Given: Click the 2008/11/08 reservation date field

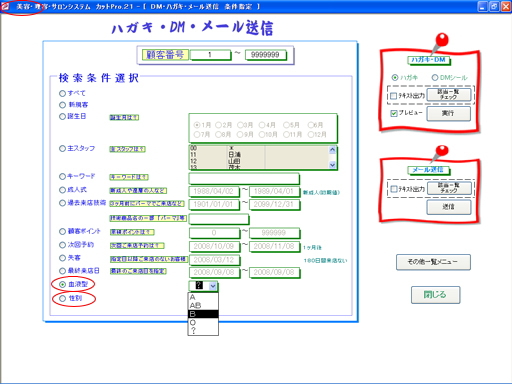Looking at the screenshot, I should click(x=274, y=246).
